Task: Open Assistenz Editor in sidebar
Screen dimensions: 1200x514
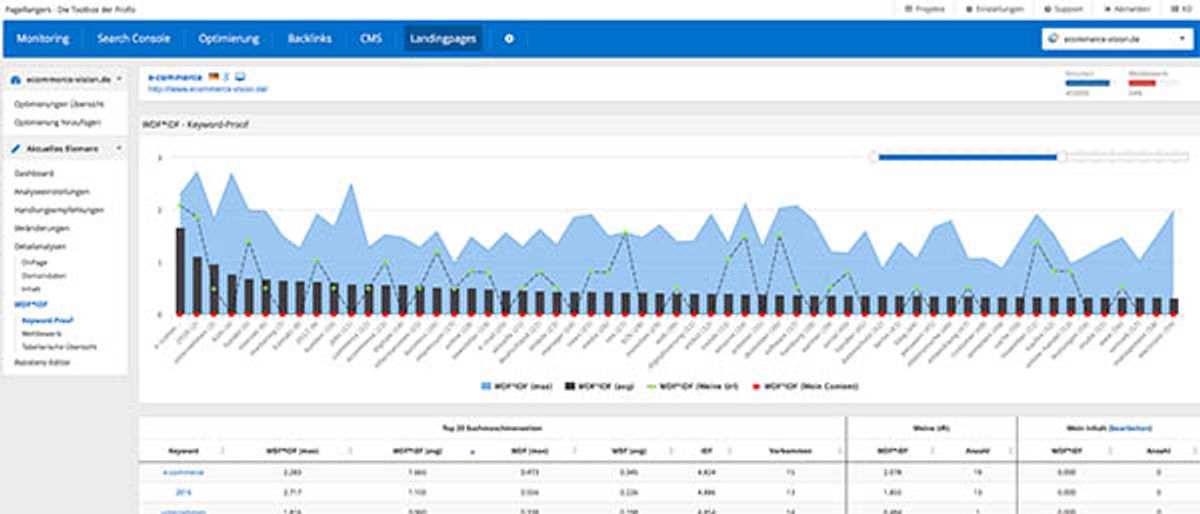Action: point(42,362)
